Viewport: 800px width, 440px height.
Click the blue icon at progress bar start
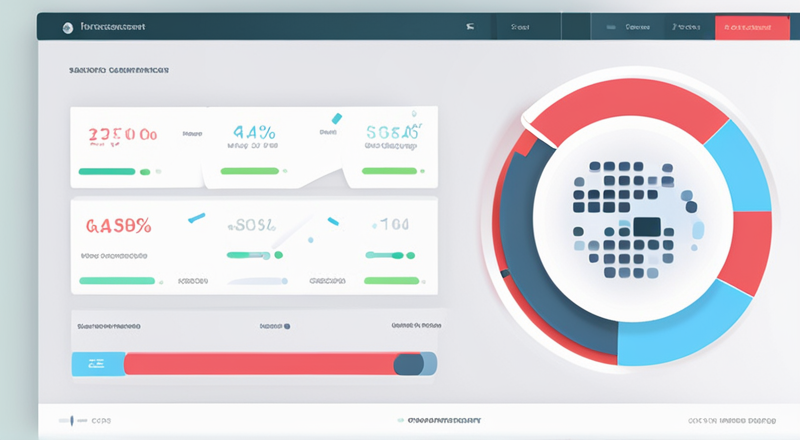tap(98, 363)
